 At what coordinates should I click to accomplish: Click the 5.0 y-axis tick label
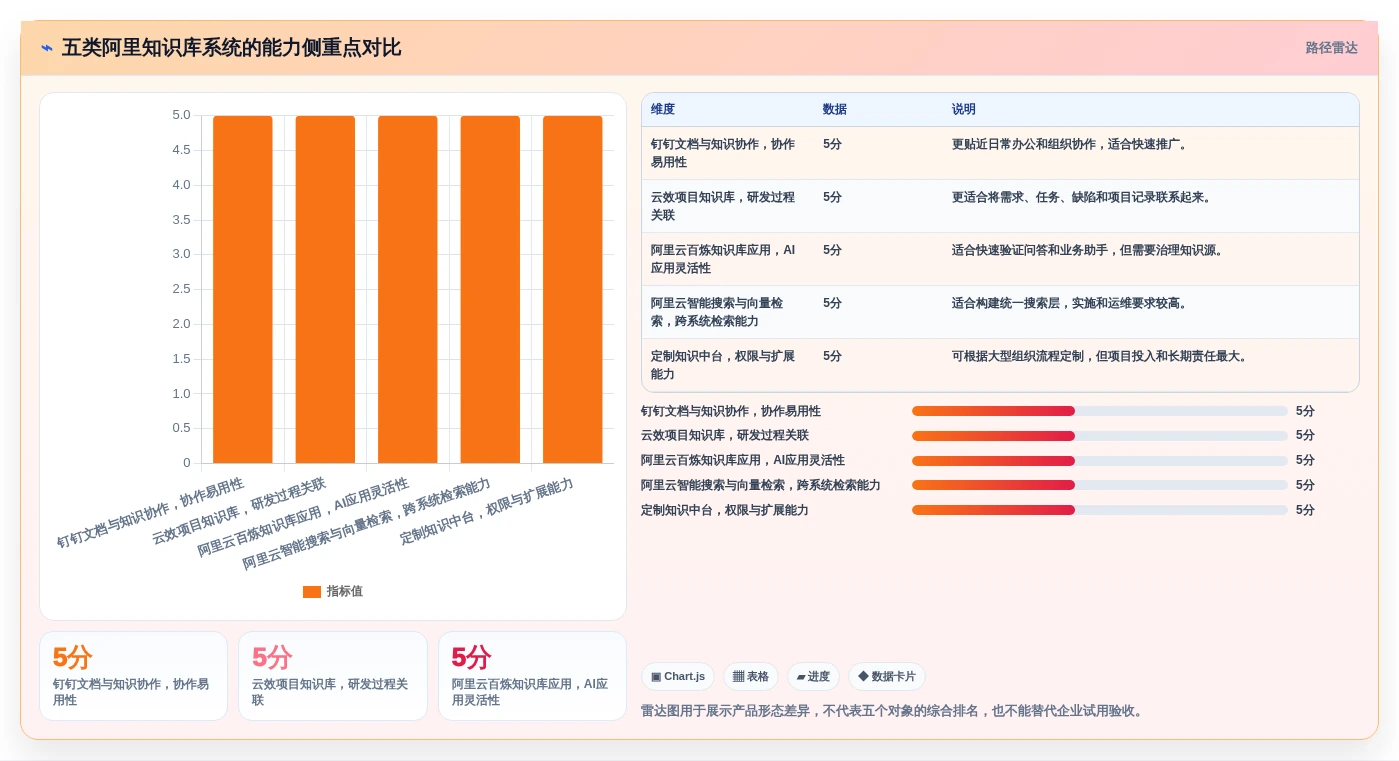pyautogui.click(x=181, y=115)
